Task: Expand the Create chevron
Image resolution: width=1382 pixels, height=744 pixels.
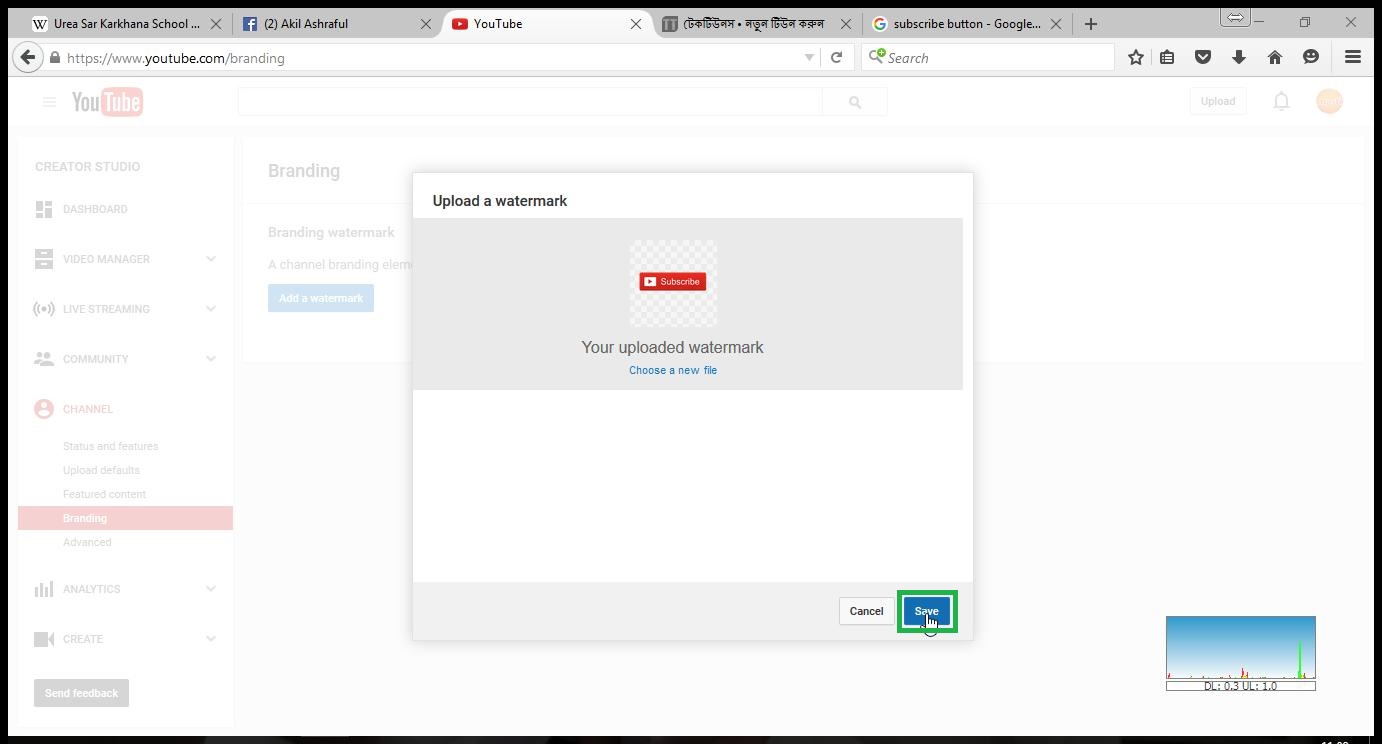Action: 211,639
